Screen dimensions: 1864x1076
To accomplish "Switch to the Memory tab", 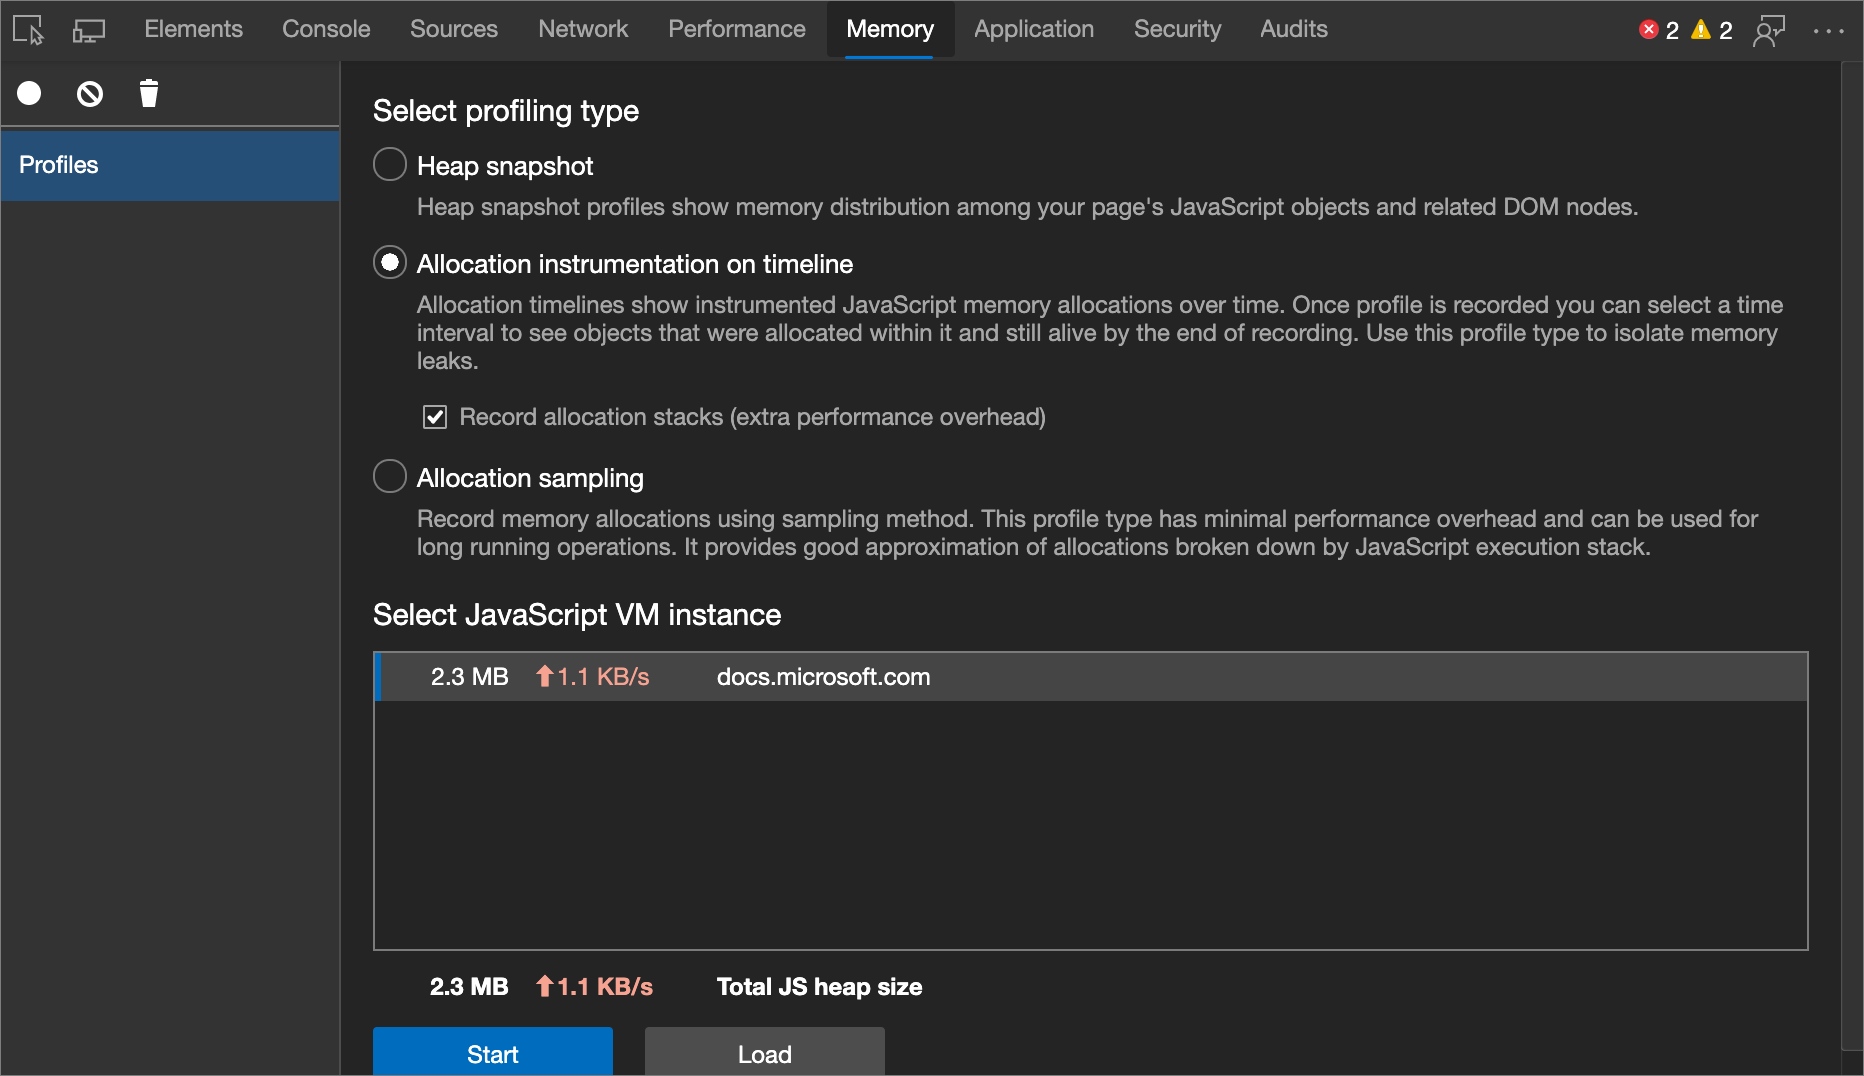I will (x=889, y=29).
